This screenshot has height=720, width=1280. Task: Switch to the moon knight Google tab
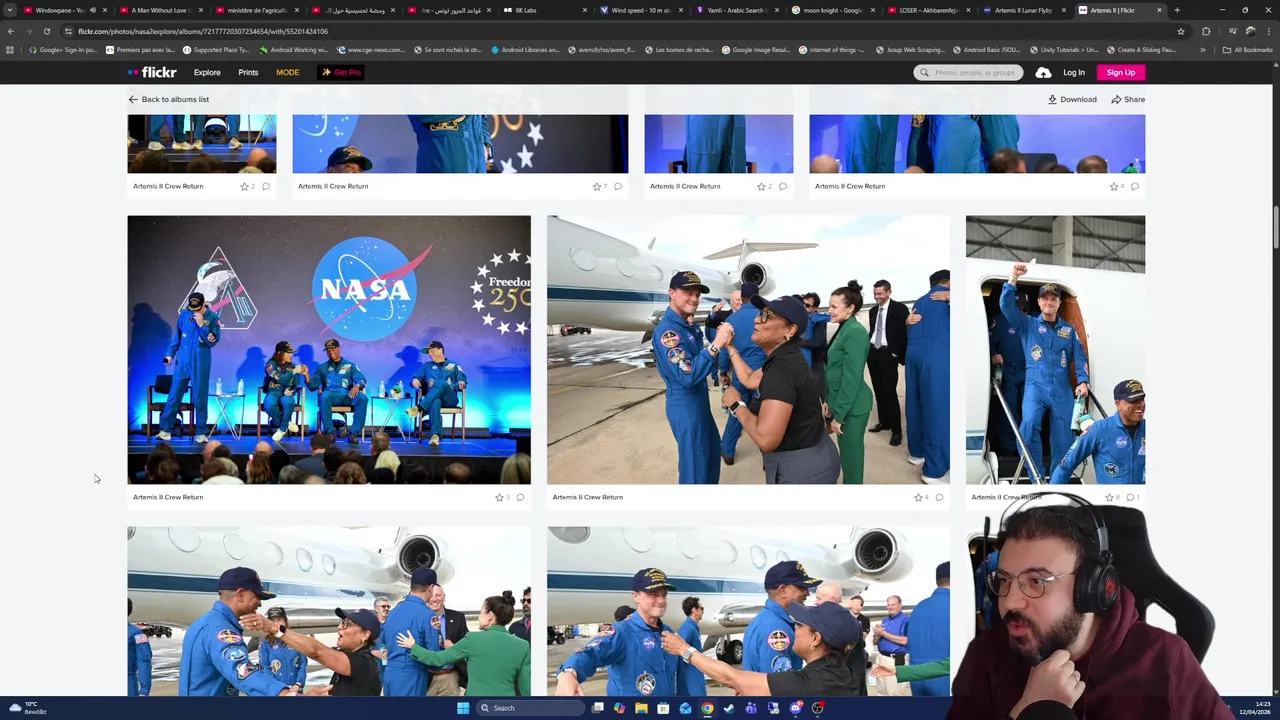(x=832, y=10)
